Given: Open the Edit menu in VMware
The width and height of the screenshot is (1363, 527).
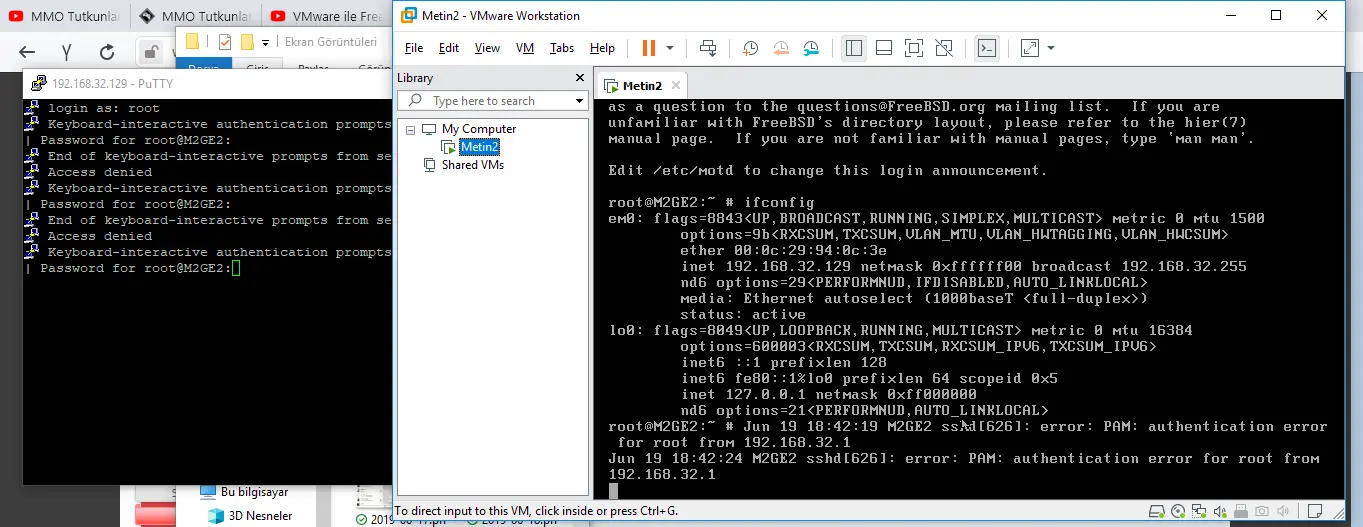Looking at the screenshot, I should (449, 48).
